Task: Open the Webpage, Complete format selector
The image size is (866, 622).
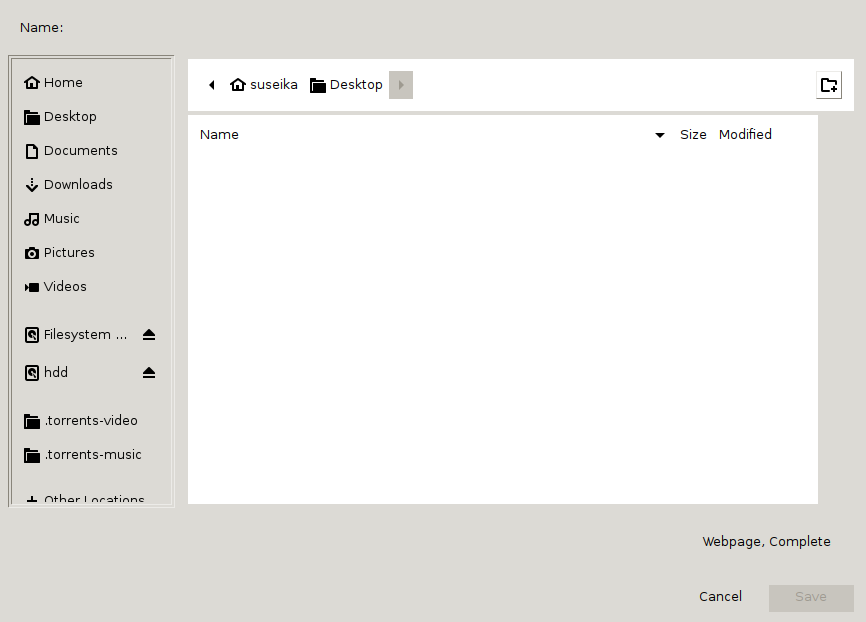Action: [x=766, y=541]
